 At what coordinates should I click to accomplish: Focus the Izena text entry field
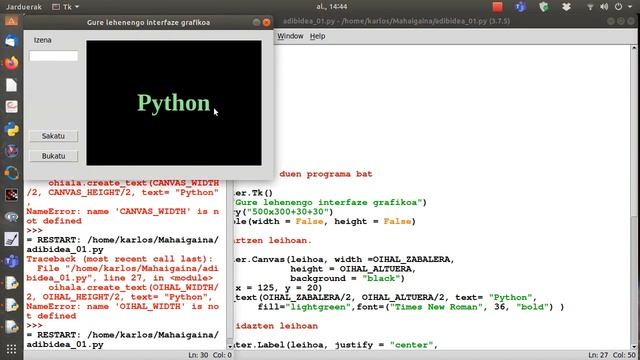tap(53, 56)
